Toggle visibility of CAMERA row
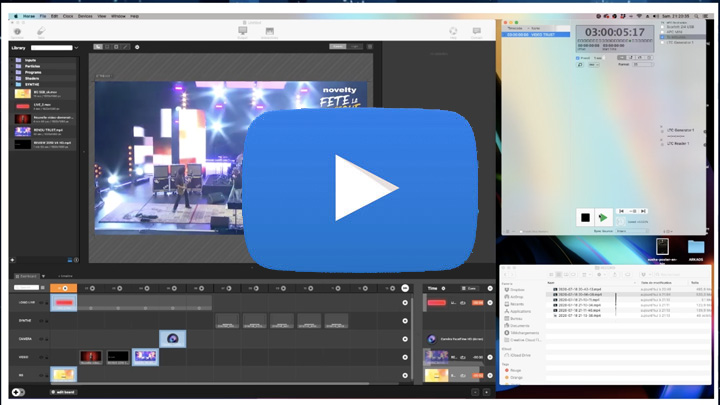The image size is (720, 405). tap(41, 339)
